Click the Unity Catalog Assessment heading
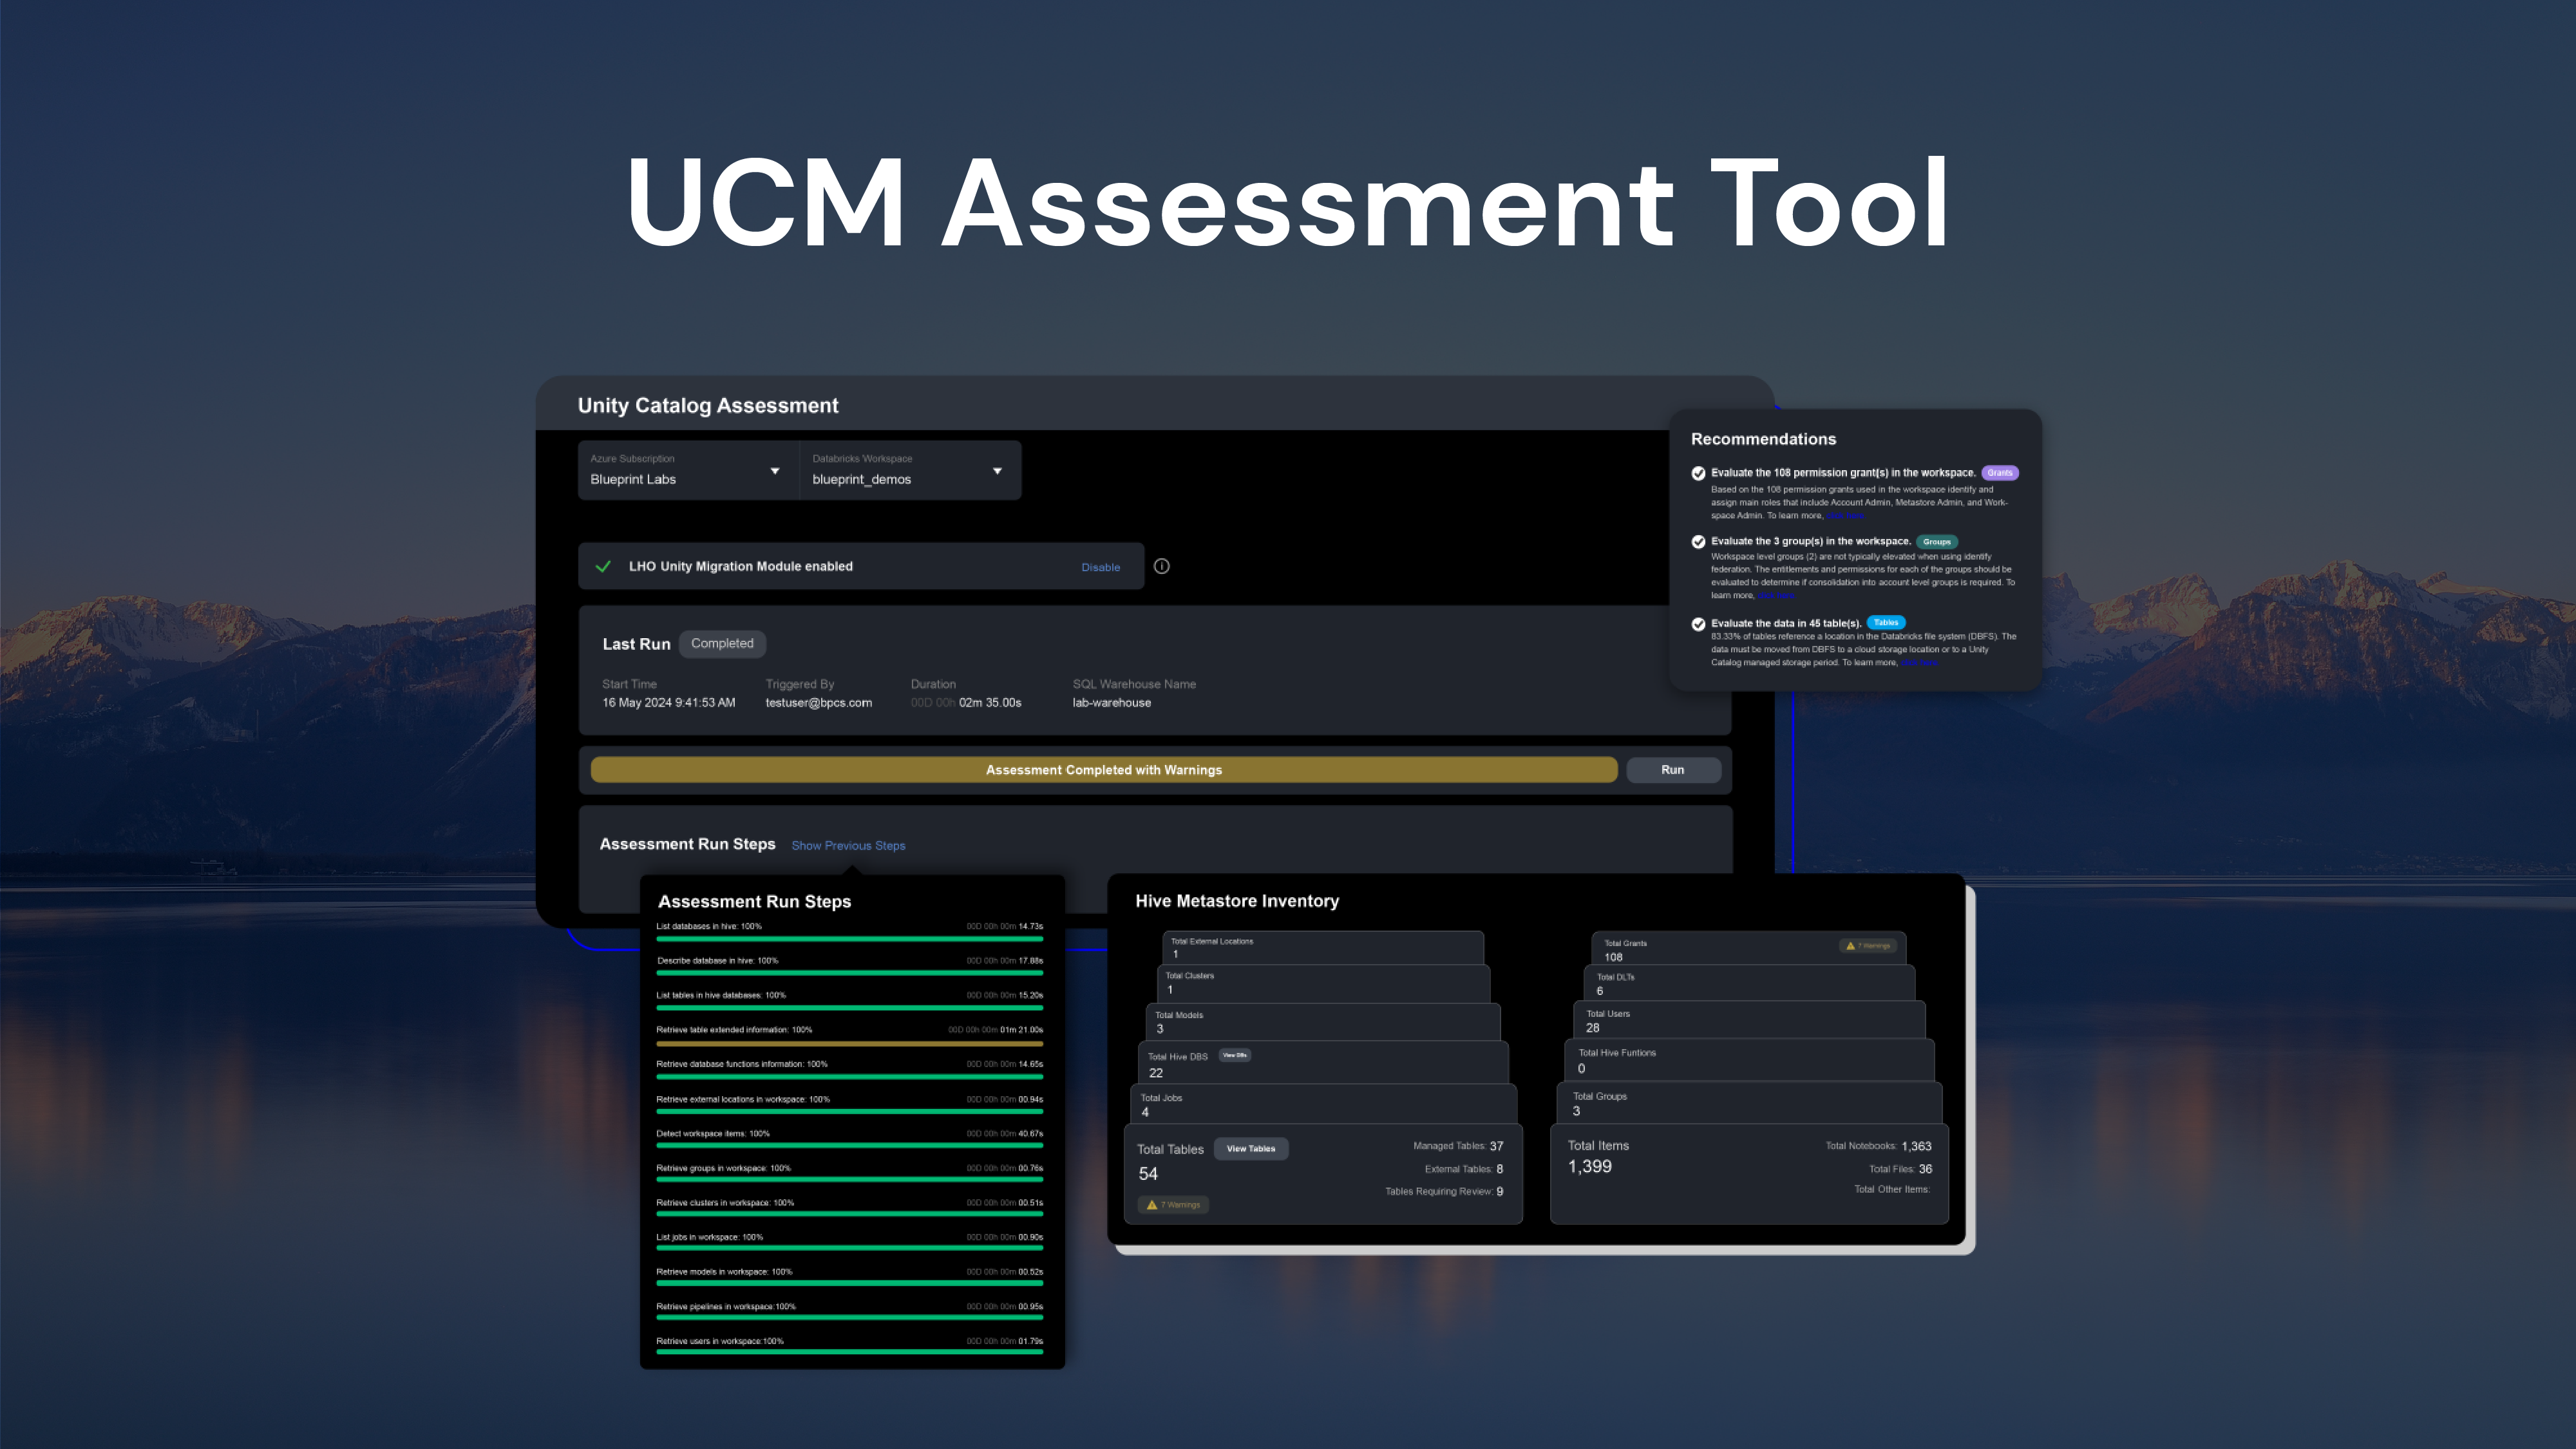This screenshot has height=1449, width=2576. 708,405
